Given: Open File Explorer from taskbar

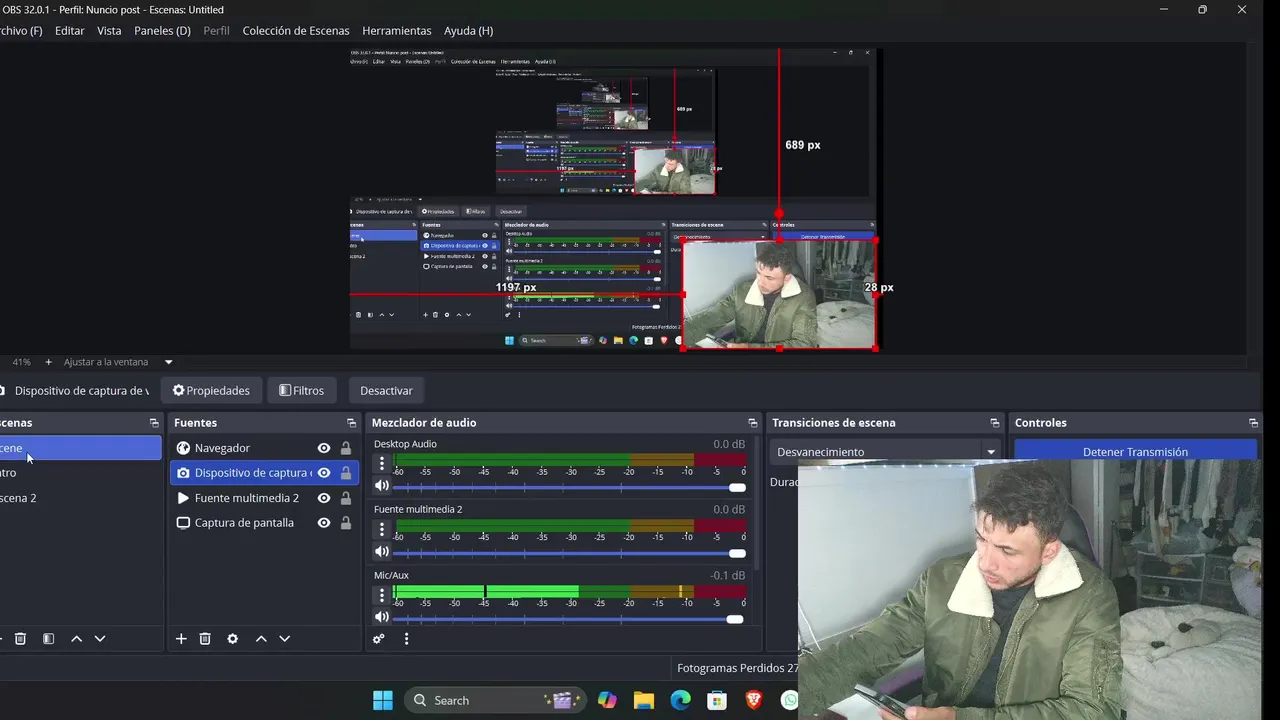Looking at the screenshot, I should [x=643, y=700].
